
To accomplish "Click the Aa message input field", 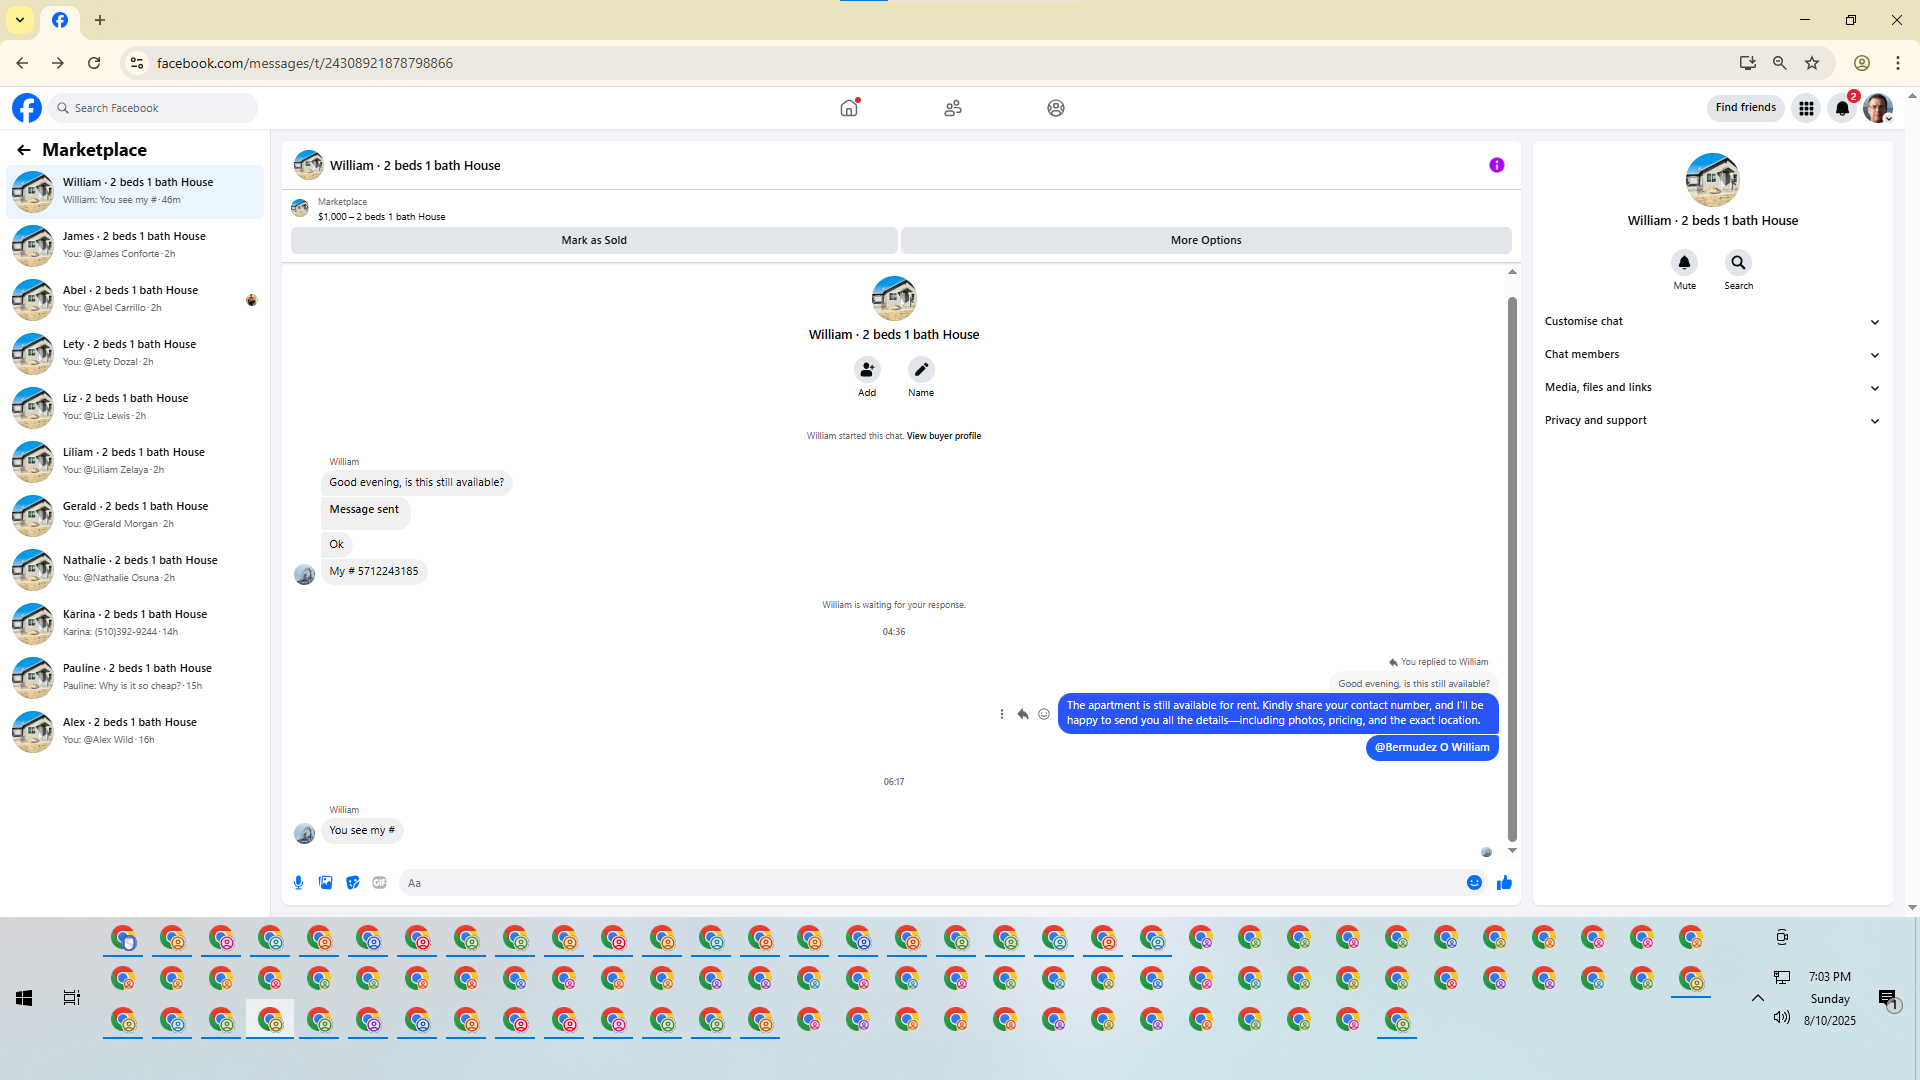I will point(930,883).
